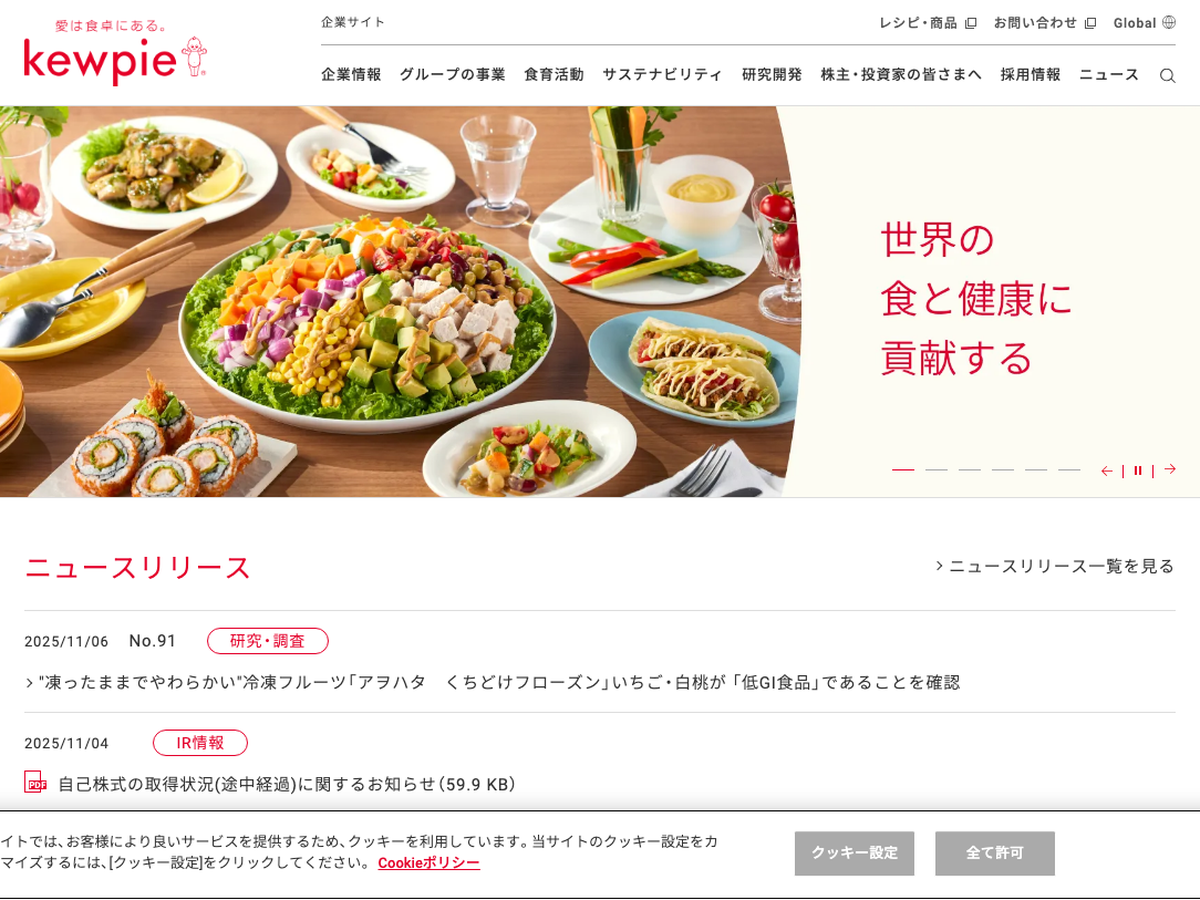Expand 株主・投資家の皆さまへ menu
Screen dimensions: 1200x900
(x=901, y=75)
